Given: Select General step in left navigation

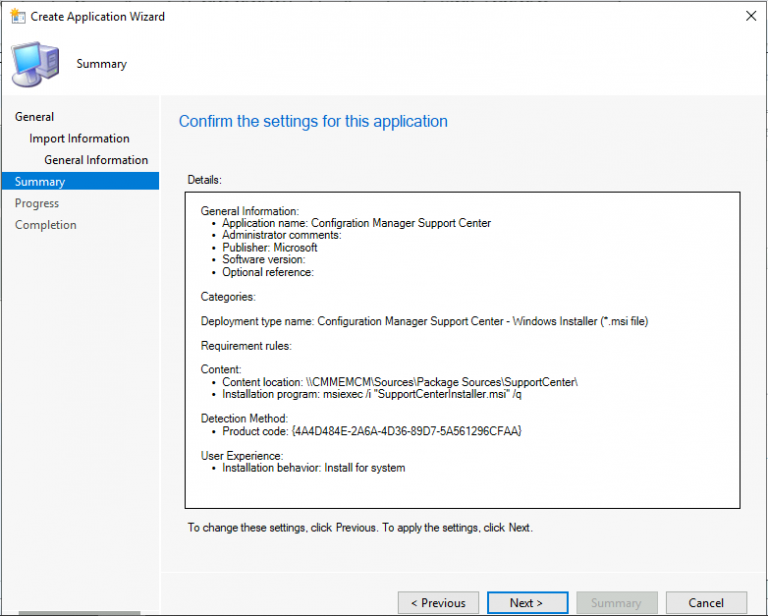Looking at the screenshot, I should 35,117.
